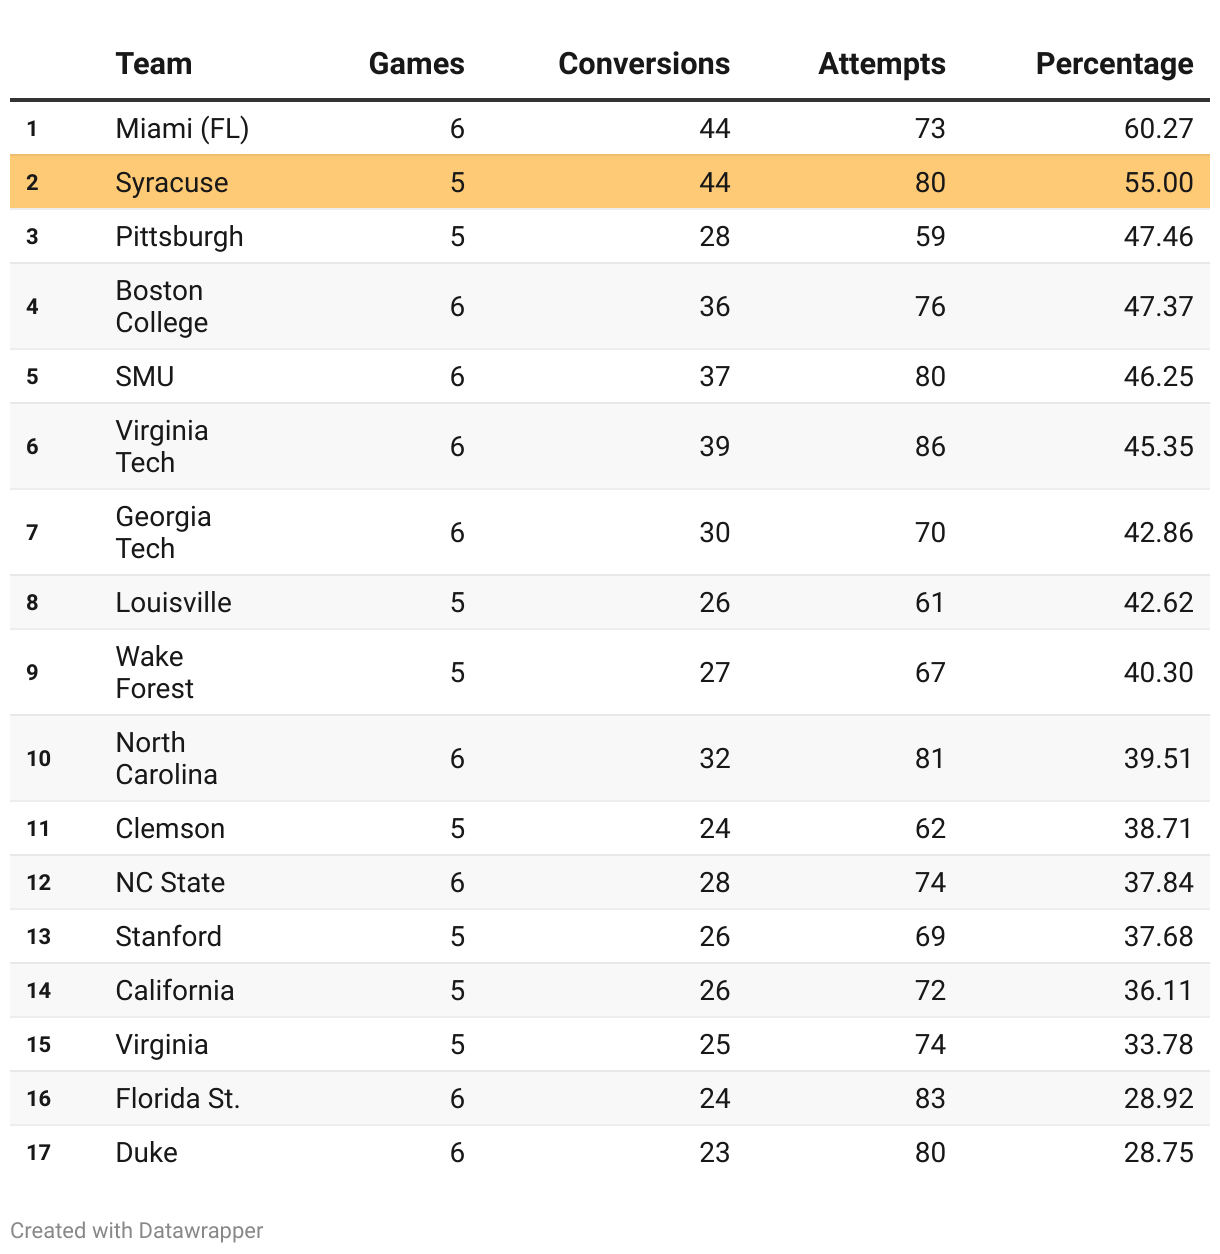Select the Virginia Tech team cell

coord(161,446)
